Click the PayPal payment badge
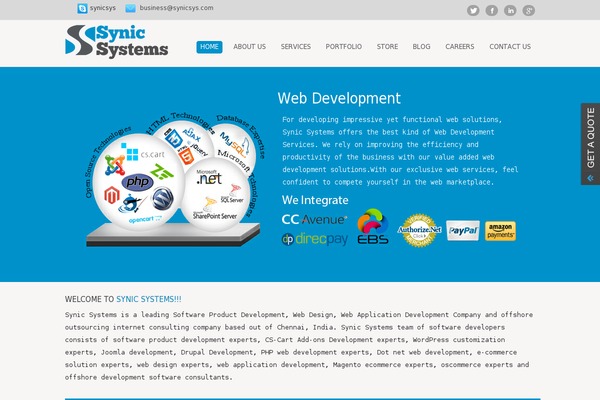Viewport: 600px width, 400px height. click(463, 230)
